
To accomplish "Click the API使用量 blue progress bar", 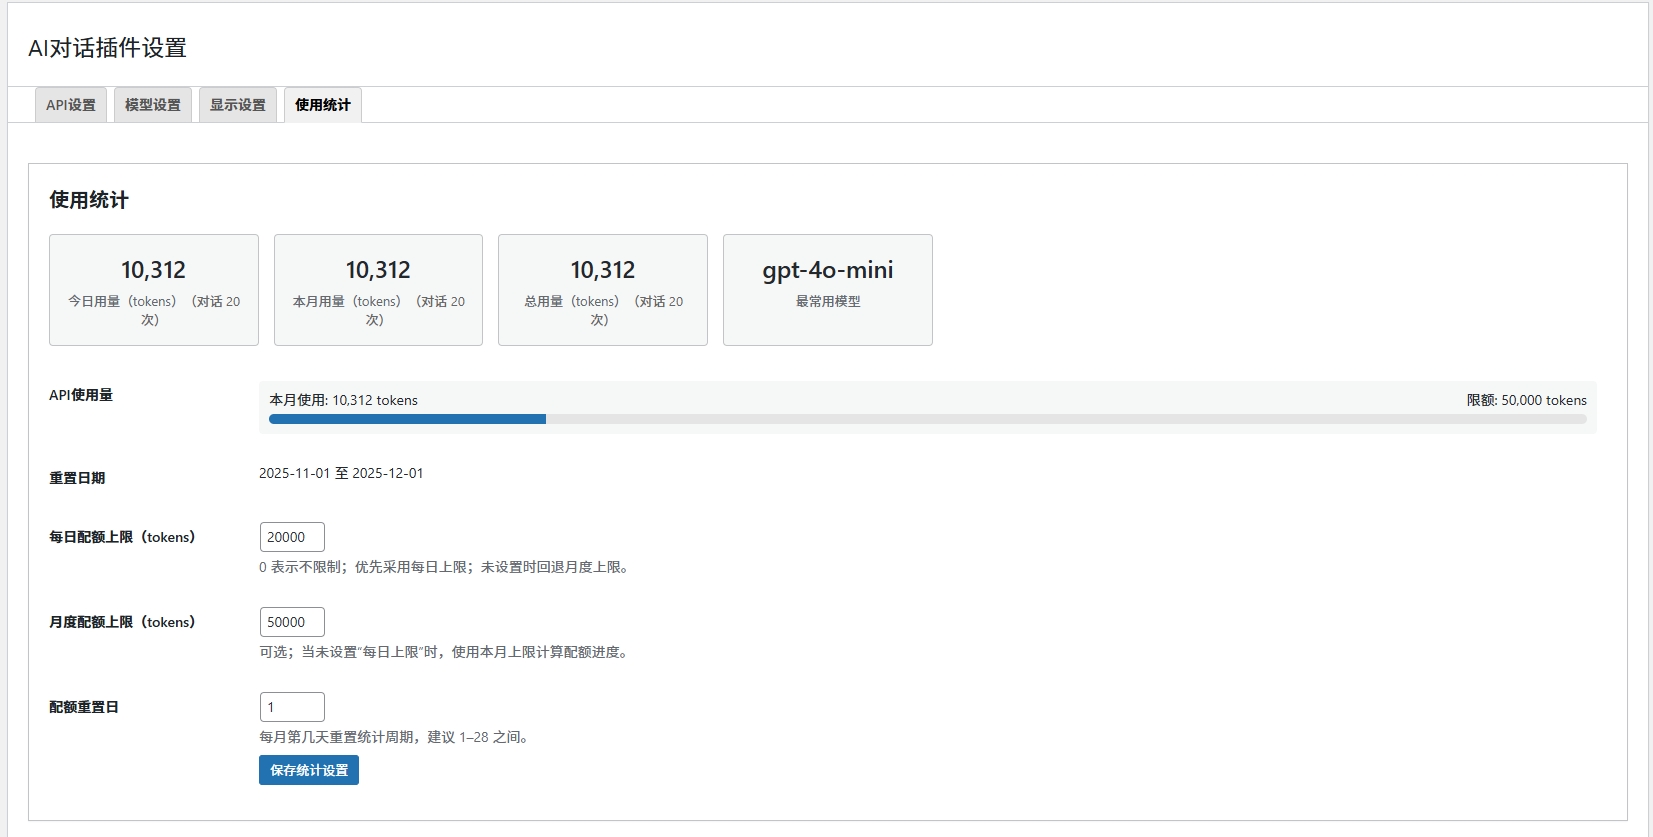I will click(408, 419).
